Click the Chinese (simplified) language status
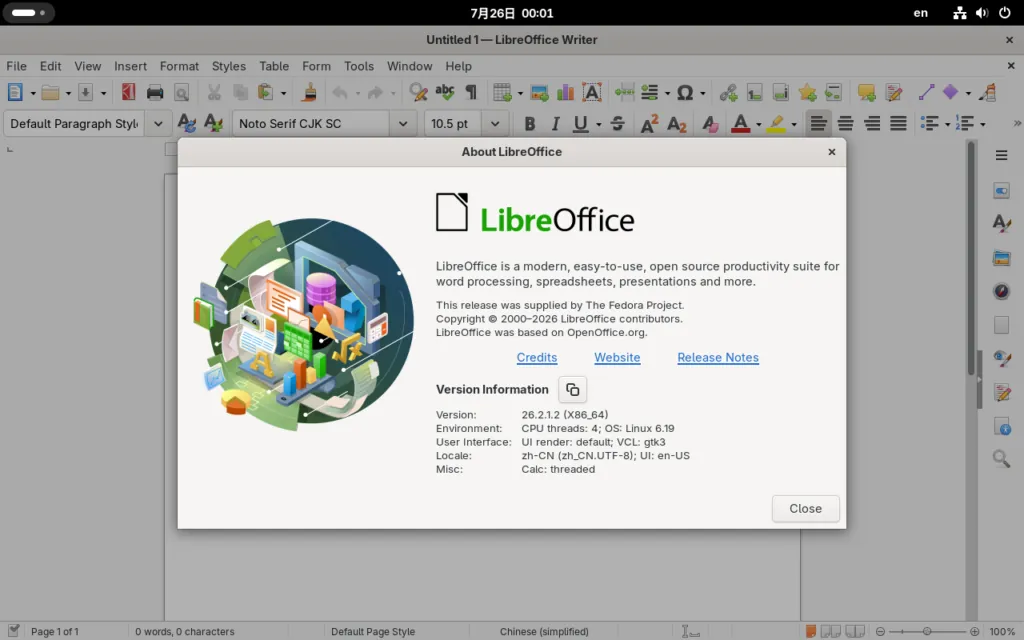This screenshot has width=1024, height=640. click(x=544, y=632)
